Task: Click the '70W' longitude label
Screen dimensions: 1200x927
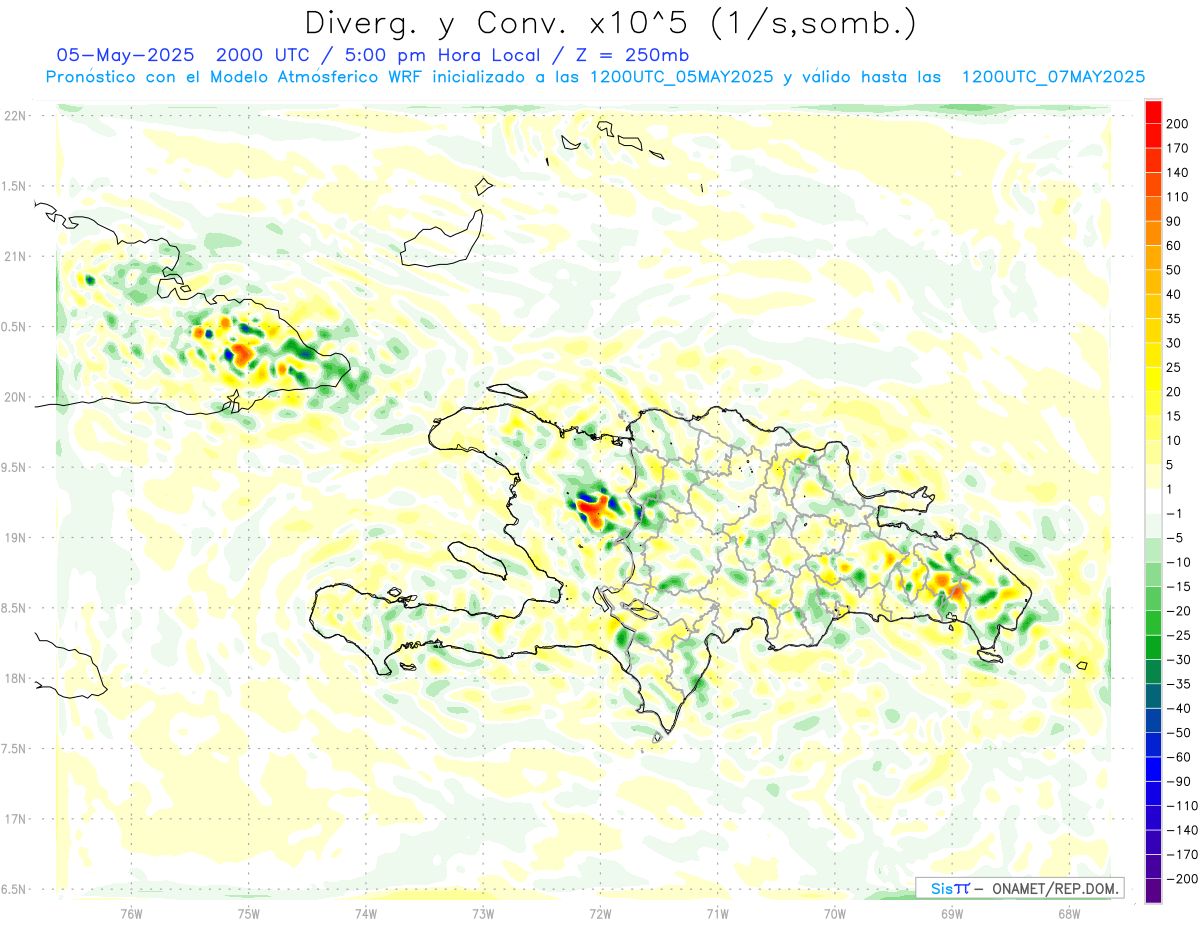Action: coord(835,913)
